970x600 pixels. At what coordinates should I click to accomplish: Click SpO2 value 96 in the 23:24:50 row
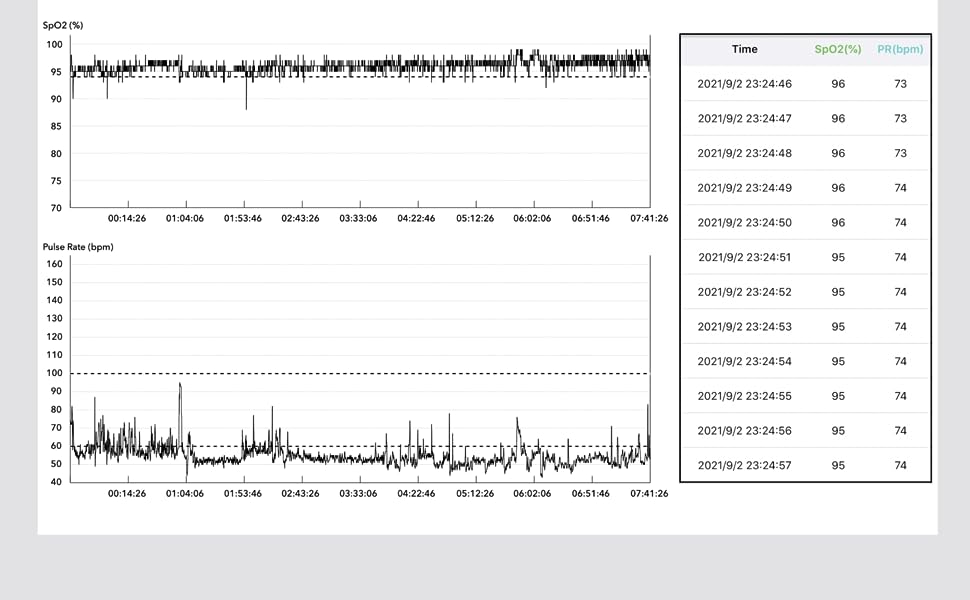(838, 222)
